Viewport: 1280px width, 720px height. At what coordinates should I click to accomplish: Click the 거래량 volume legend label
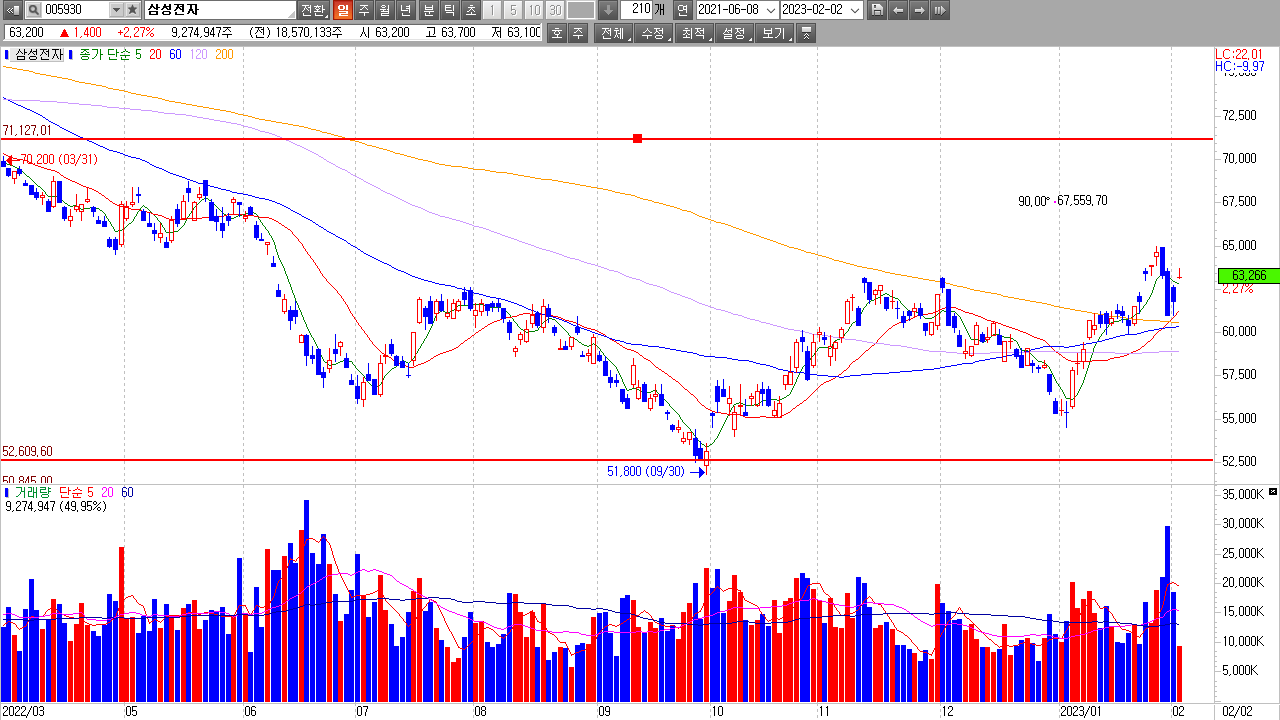click(x=32, y=492)
